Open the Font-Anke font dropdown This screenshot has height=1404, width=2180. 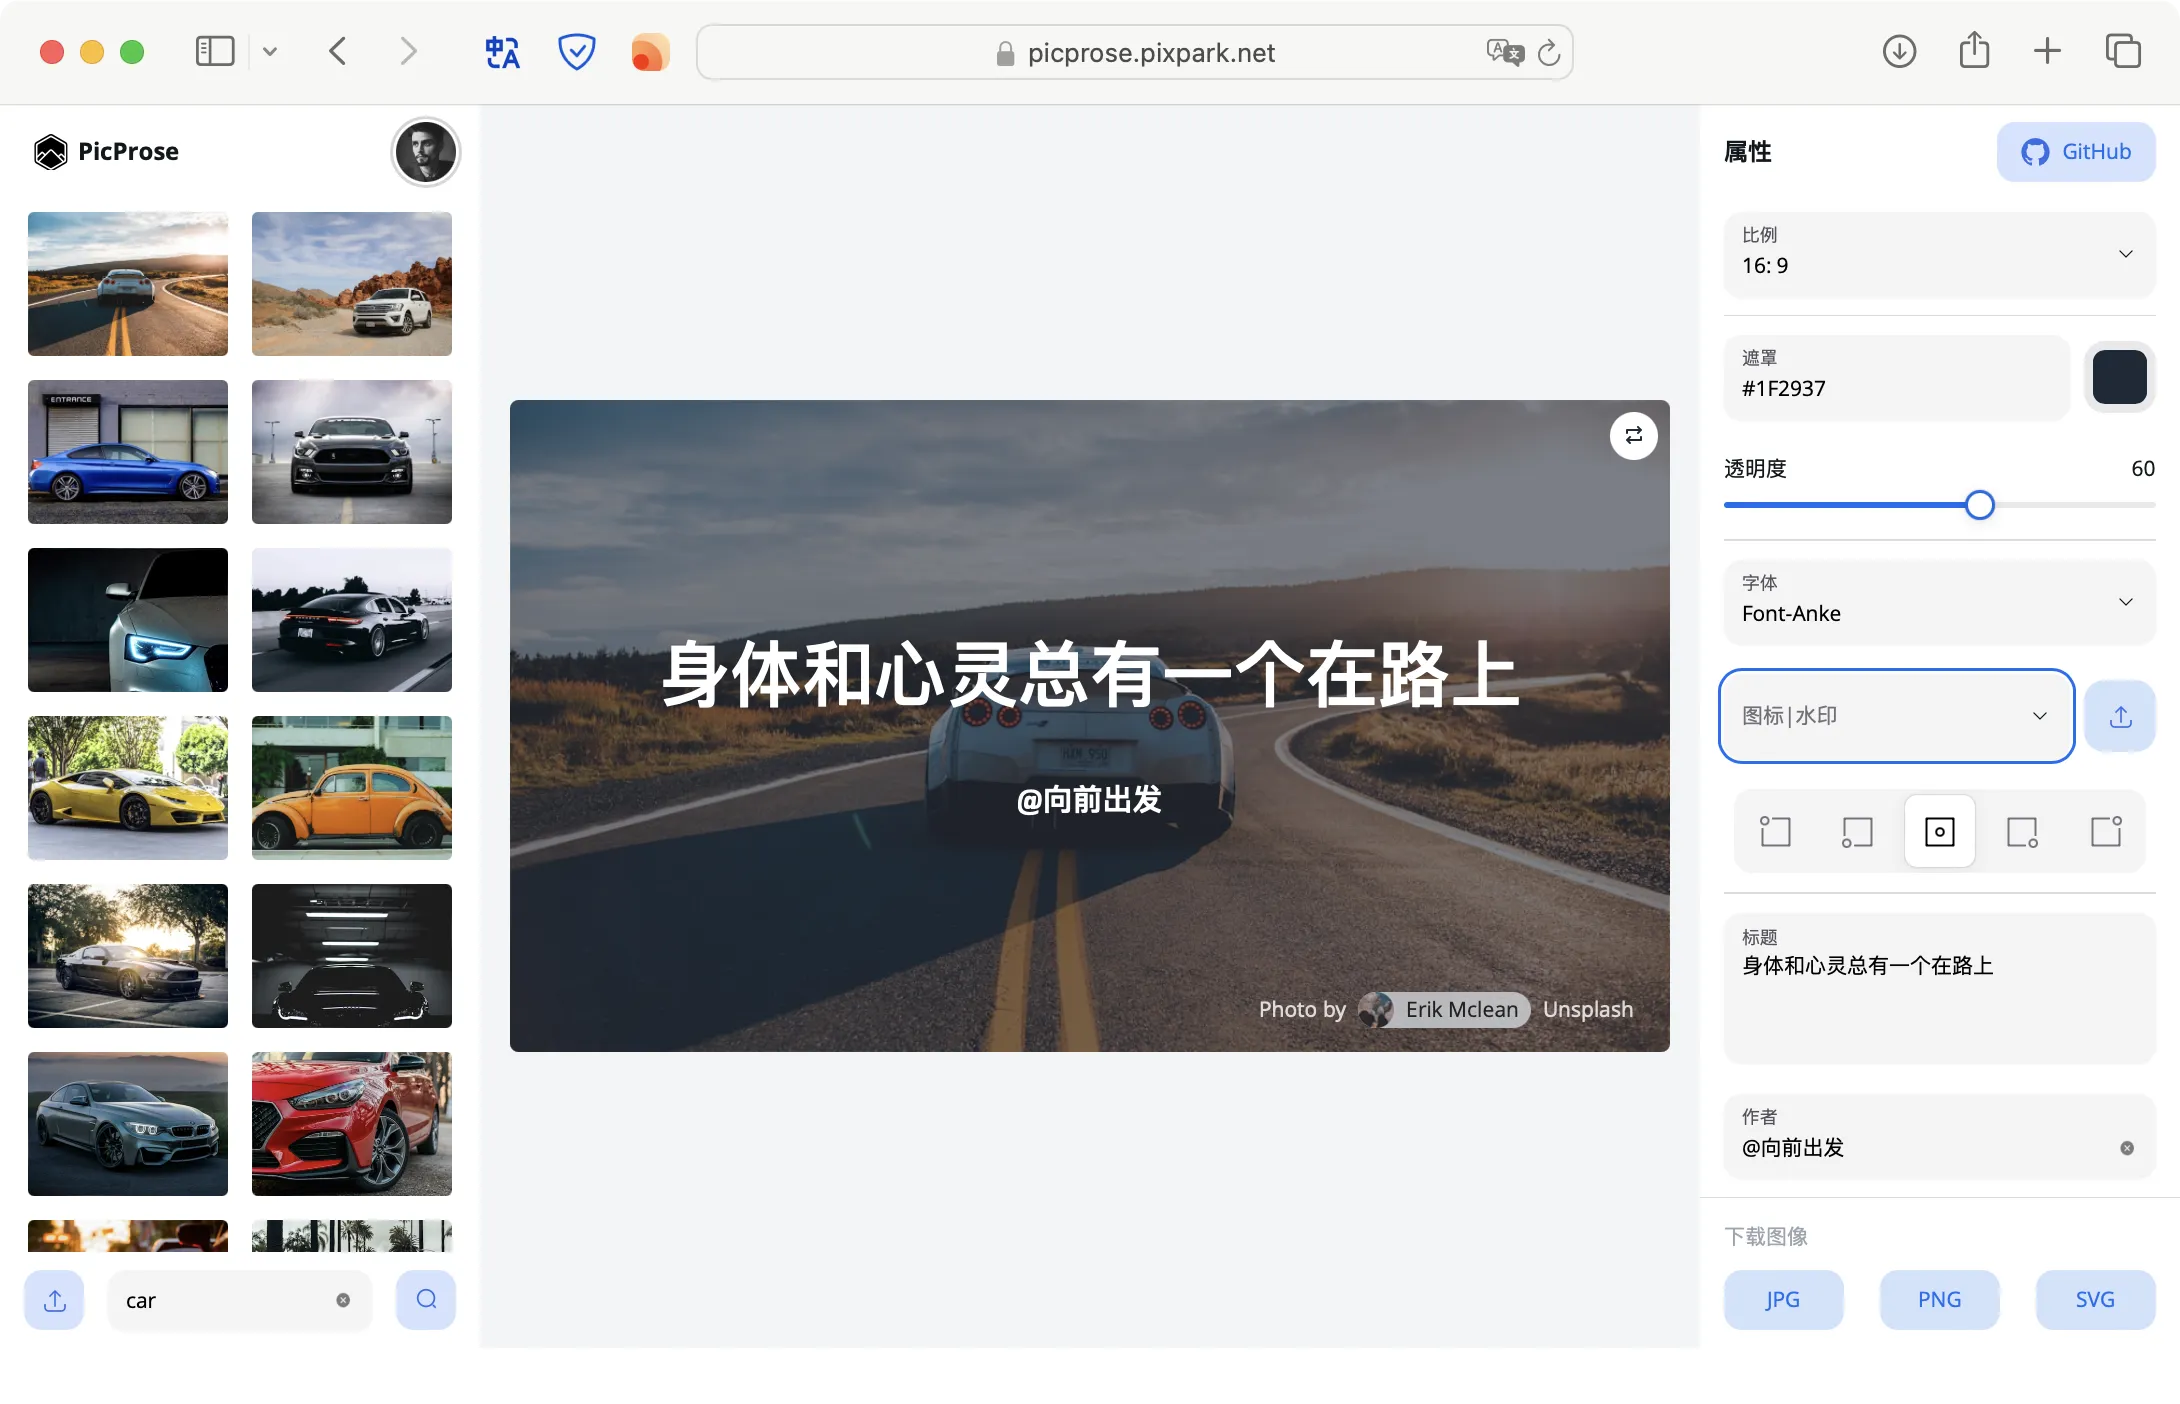click(x=1939, y=602)
